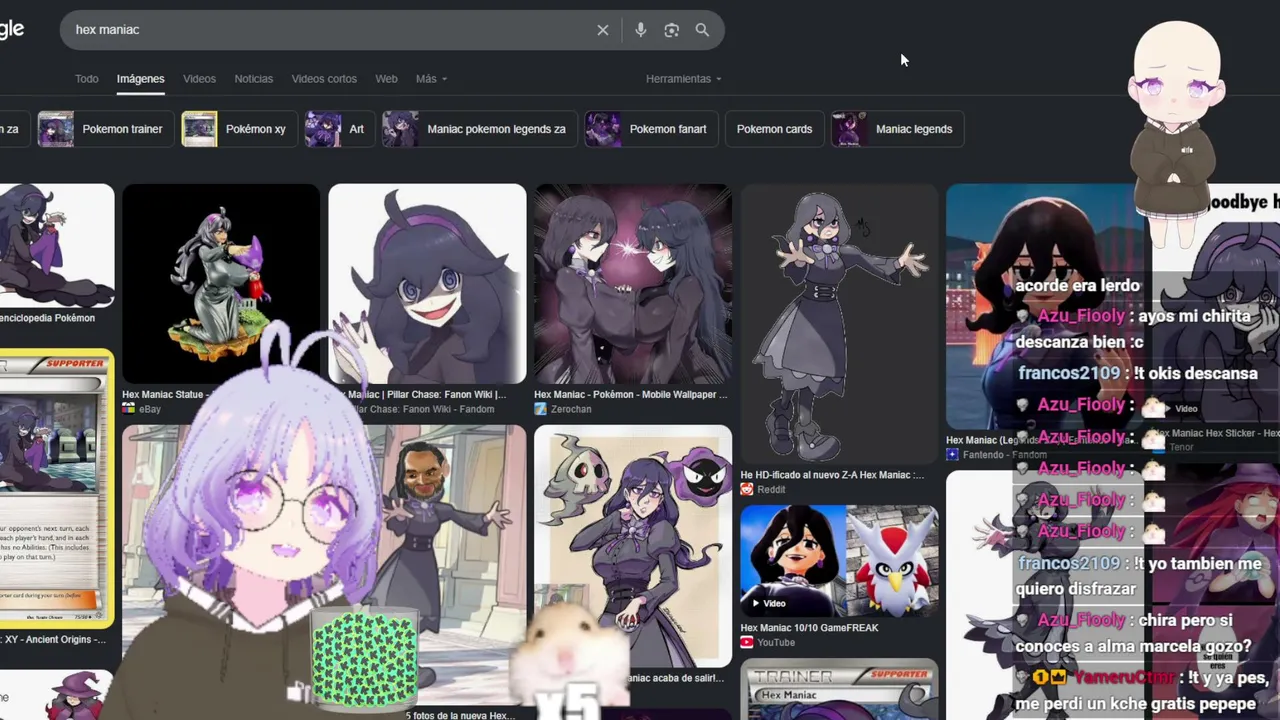Image resolution: width=1280 pixels, height=720 pixels.
Task: Click the eBay favicon below the statue image
Action: 128,409
